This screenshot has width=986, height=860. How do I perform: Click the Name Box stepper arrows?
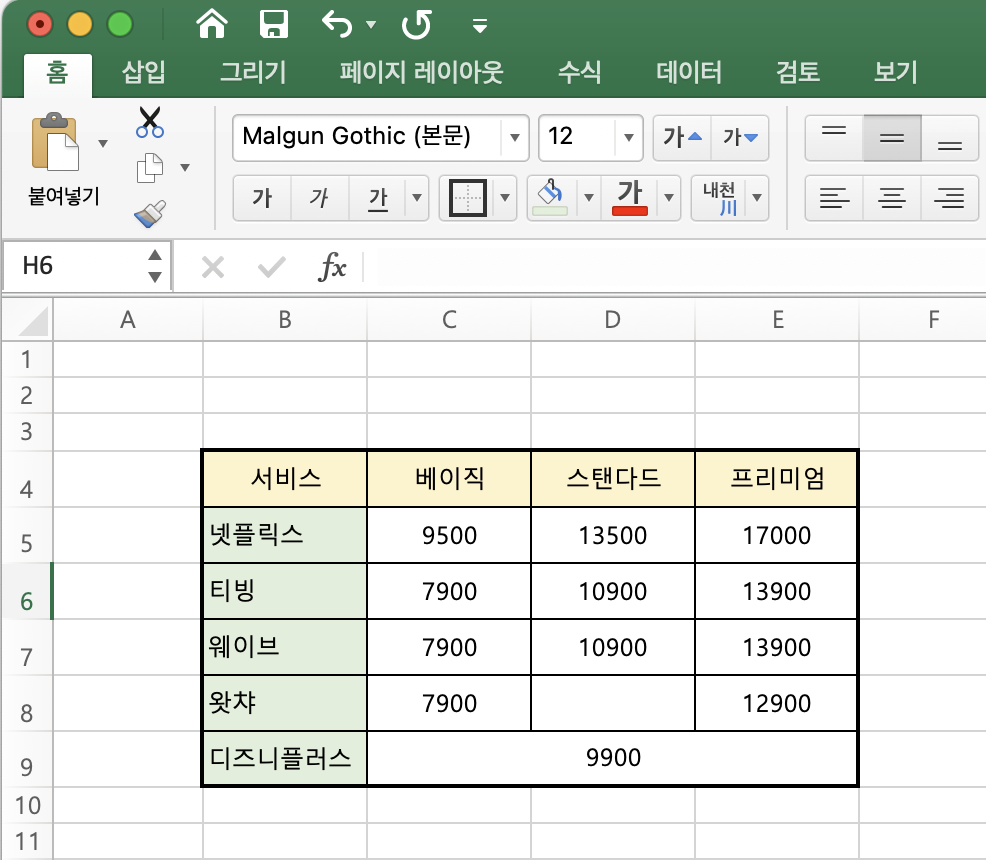tap(155, 266)
